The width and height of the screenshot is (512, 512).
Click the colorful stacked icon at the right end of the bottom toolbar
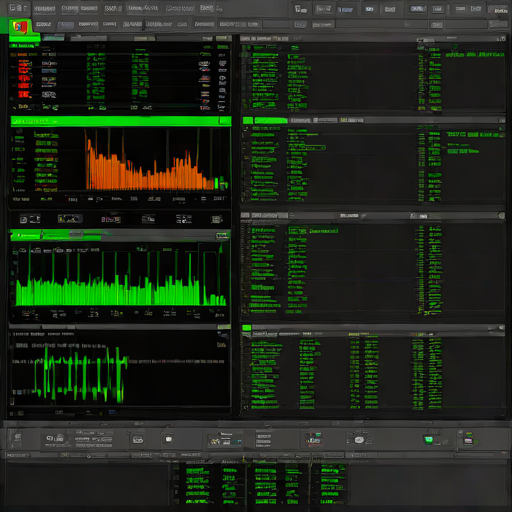point(468,439)
